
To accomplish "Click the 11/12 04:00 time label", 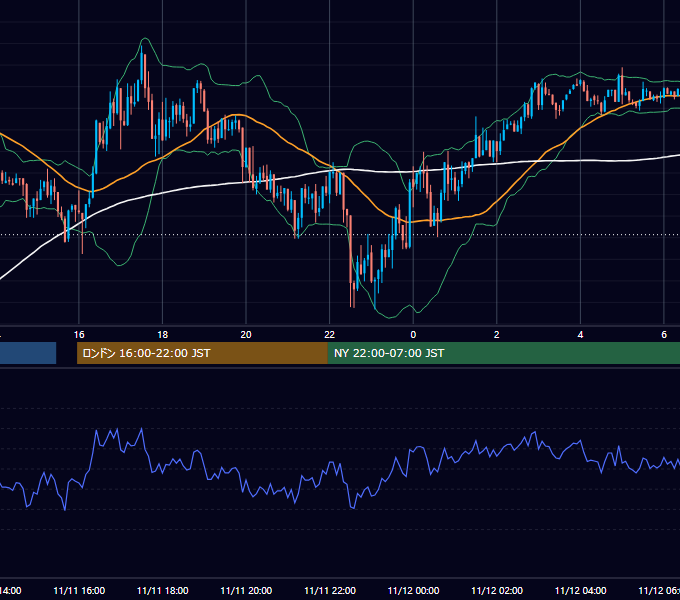I will tap(580, 590).
